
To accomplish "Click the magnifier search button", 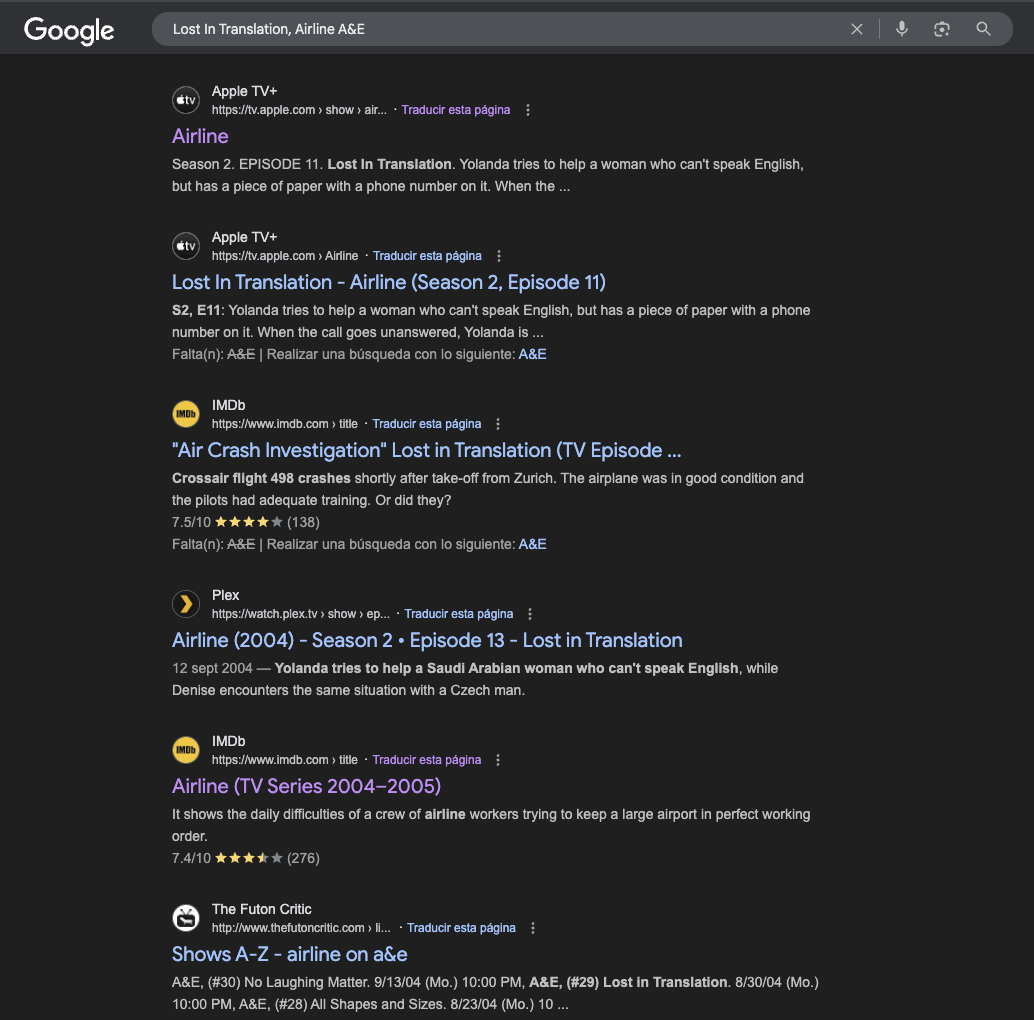I will pyautogui.click(x=984, y=29).
